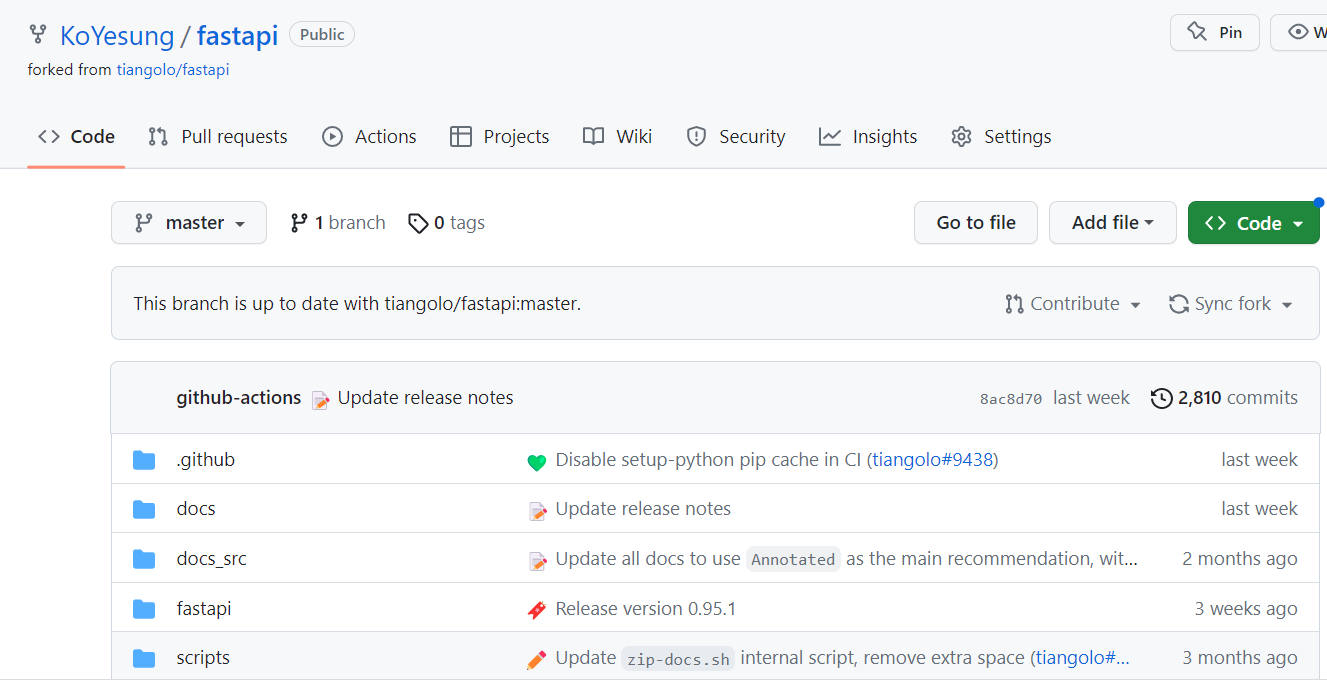Click the pencil emoji in scripts row
The image size is (1327, 687).
(537, 660)
